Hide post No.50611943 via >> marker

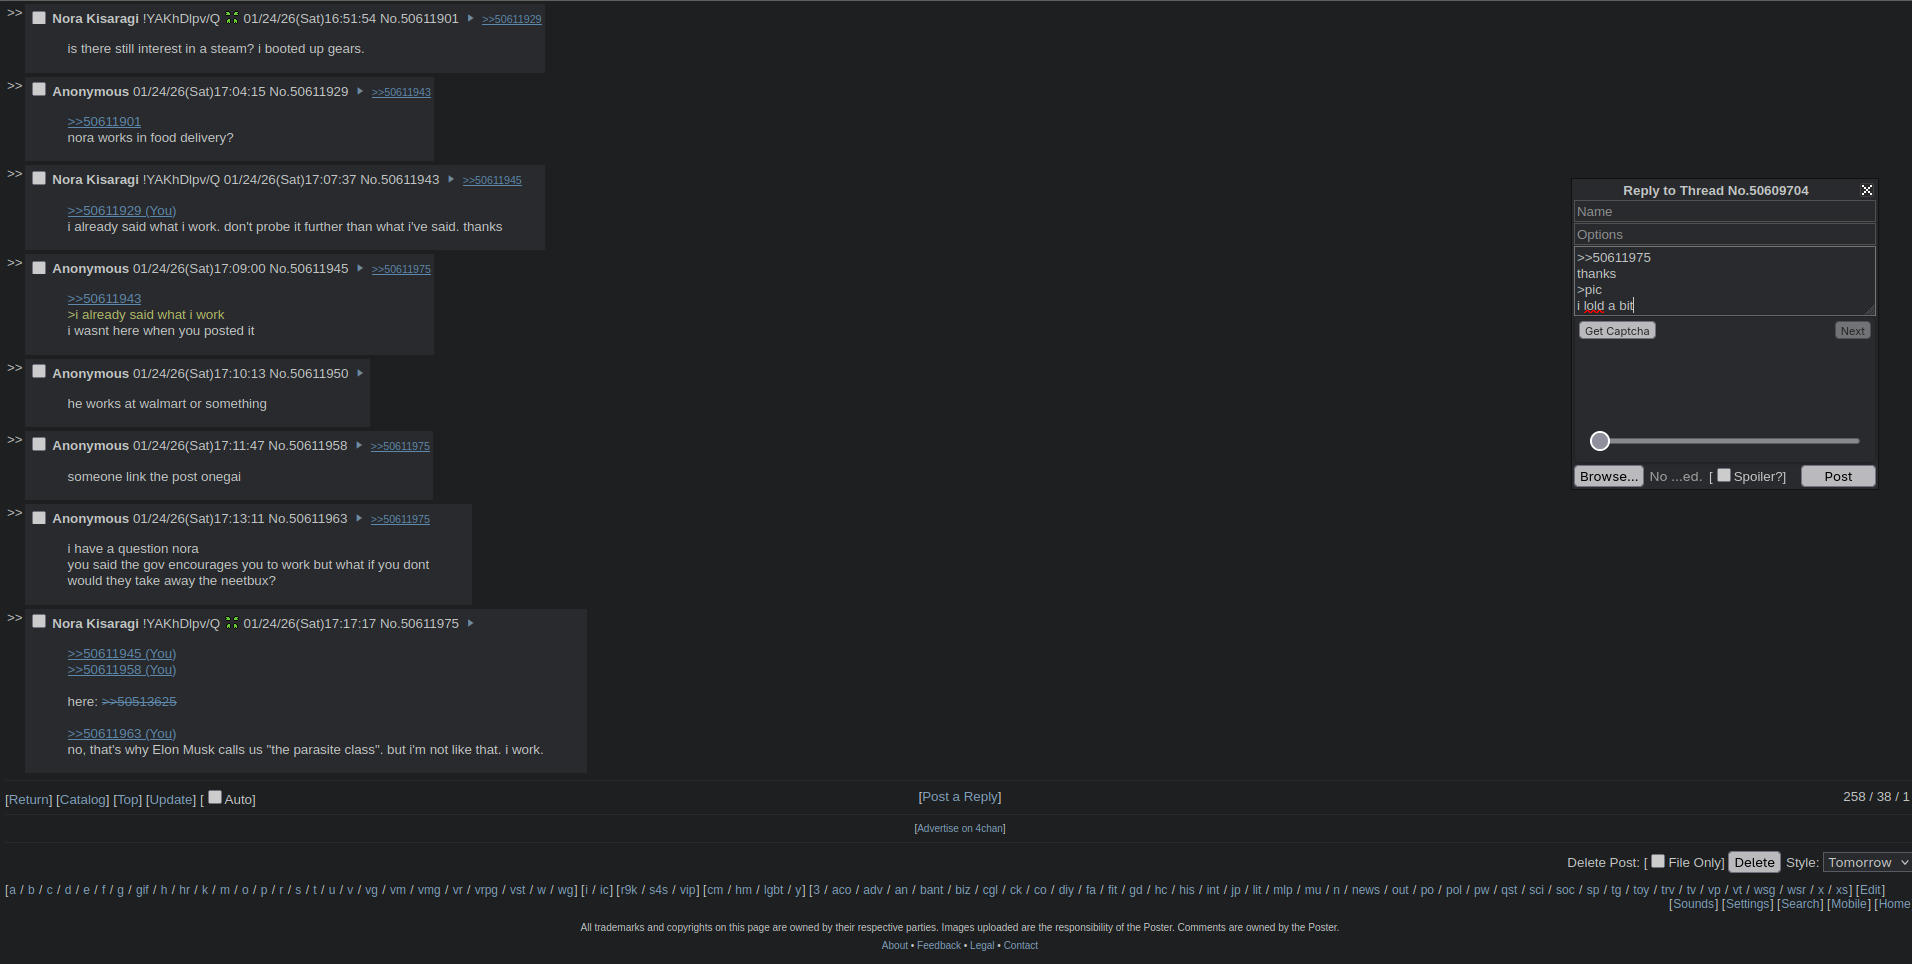[14, 174]
